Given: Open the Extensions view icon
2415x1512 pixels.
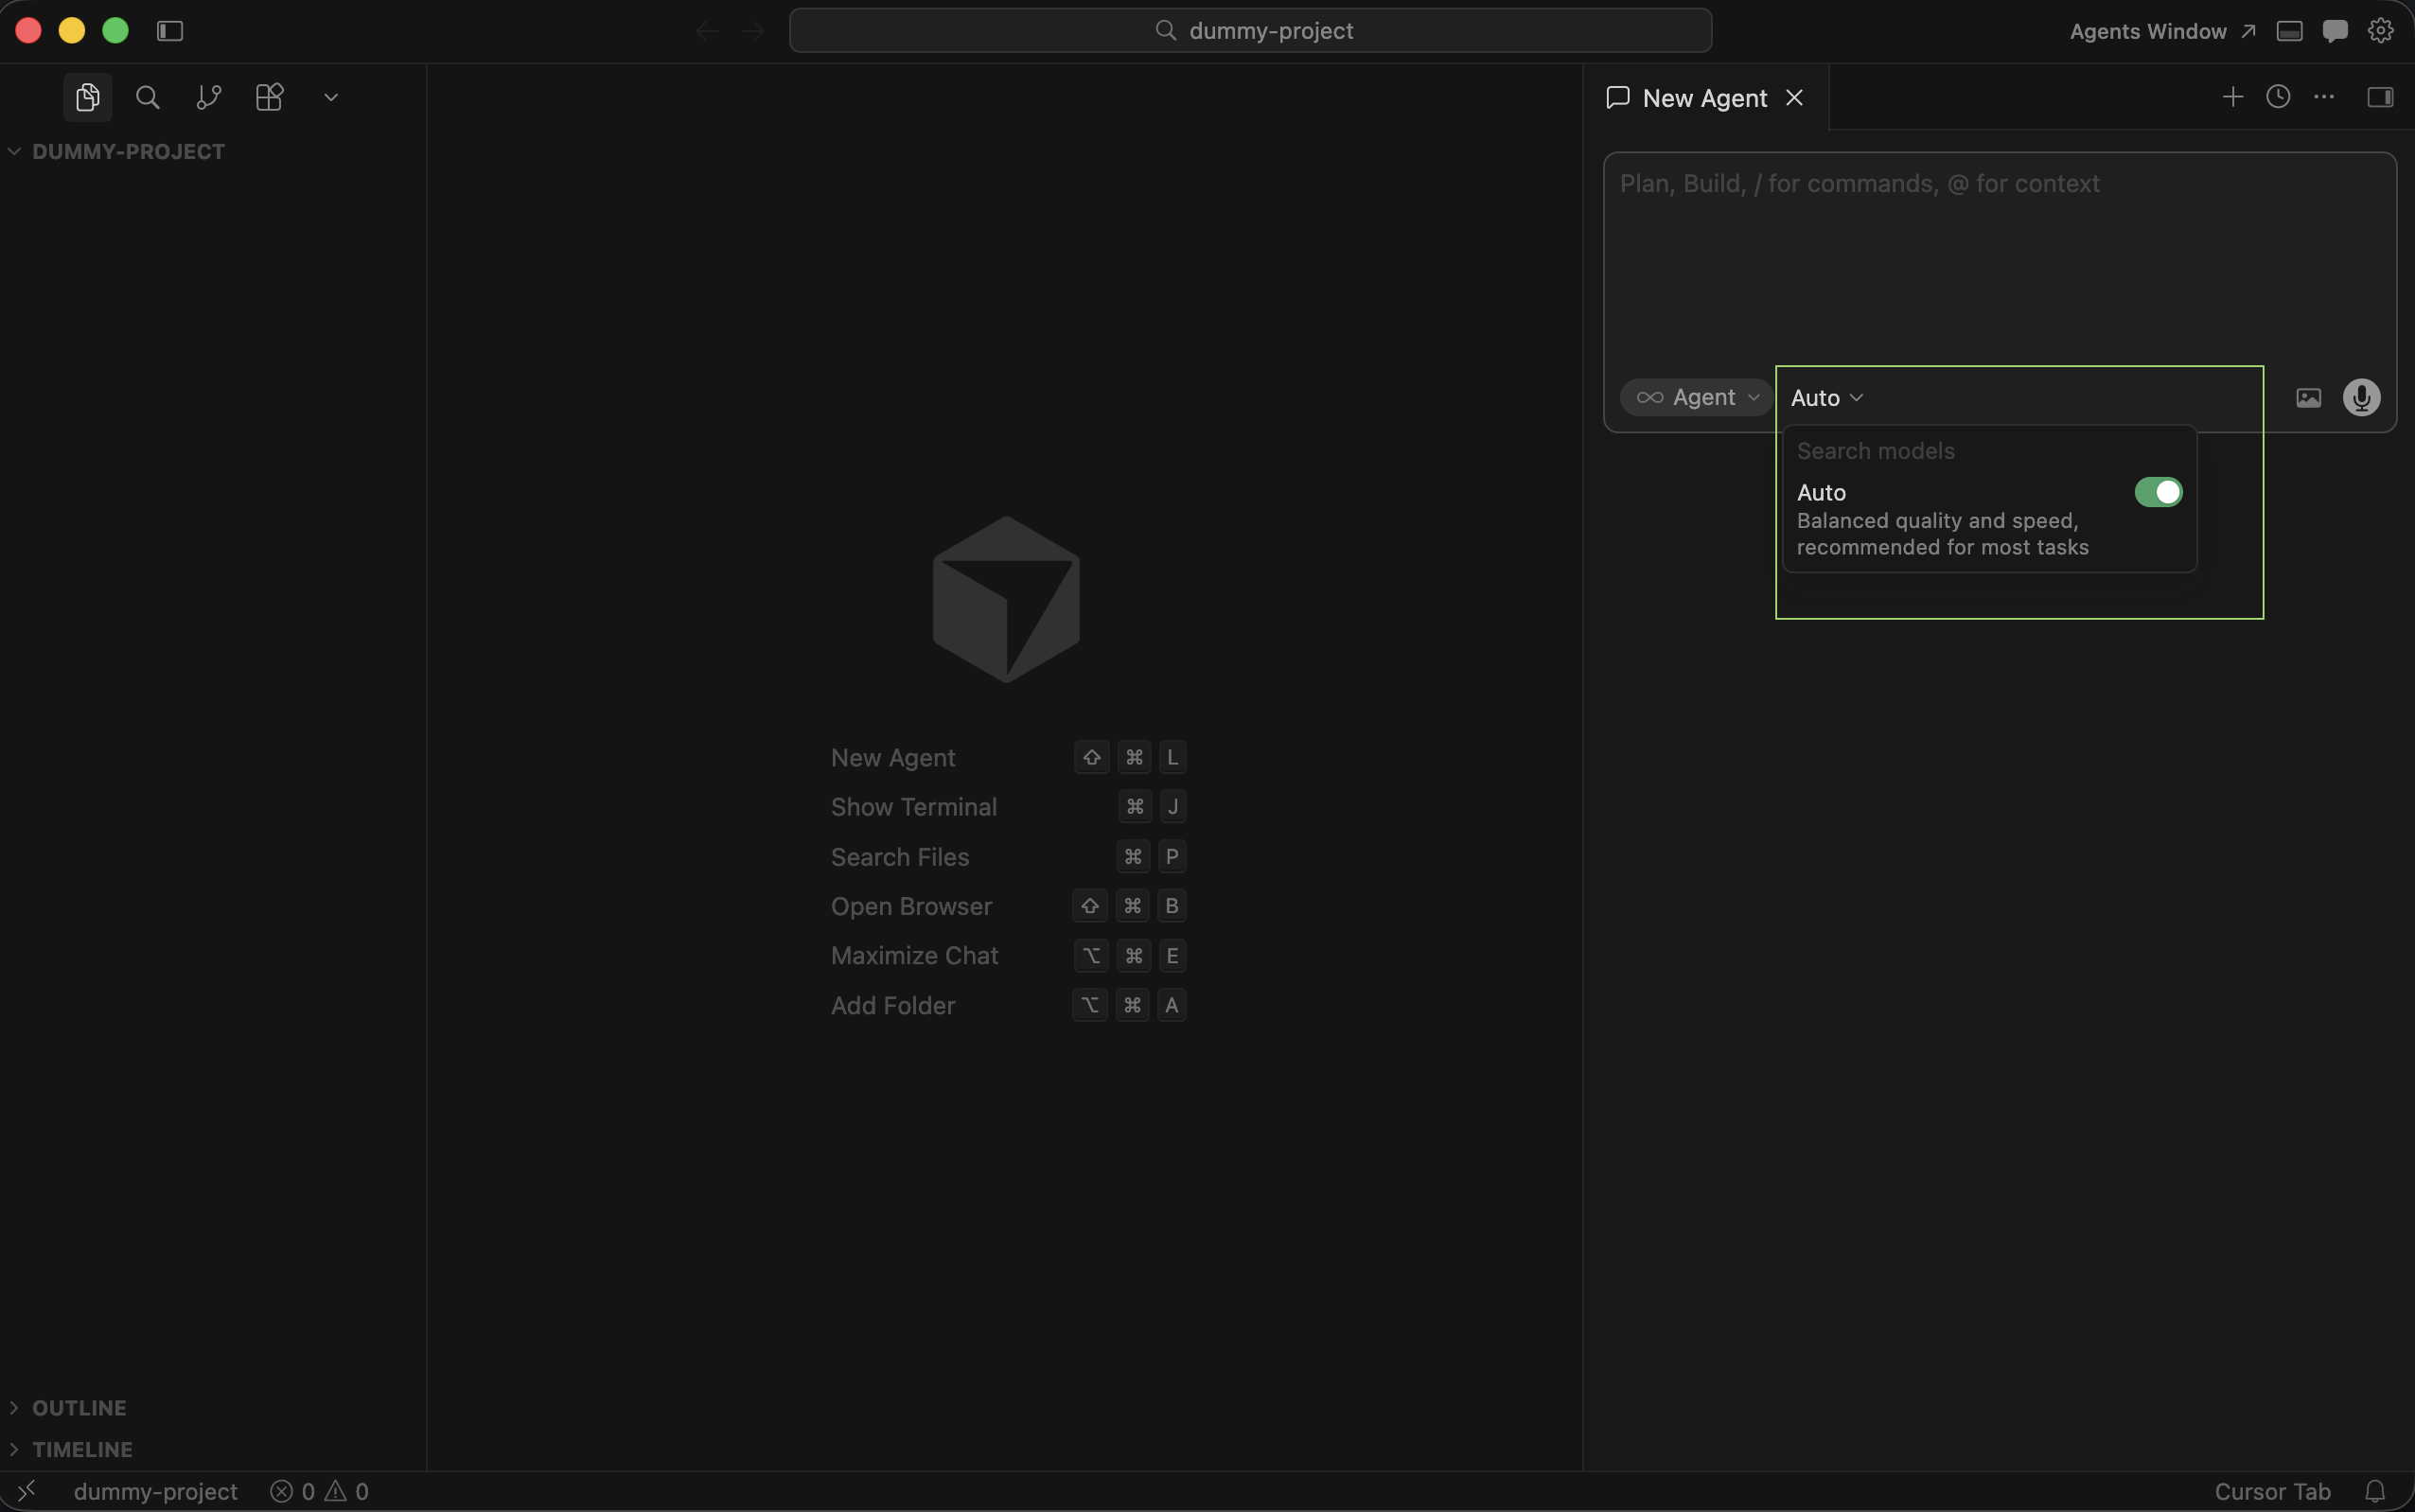Looking at the screenshot, I should pyautogui.click(x=270, y=97).
